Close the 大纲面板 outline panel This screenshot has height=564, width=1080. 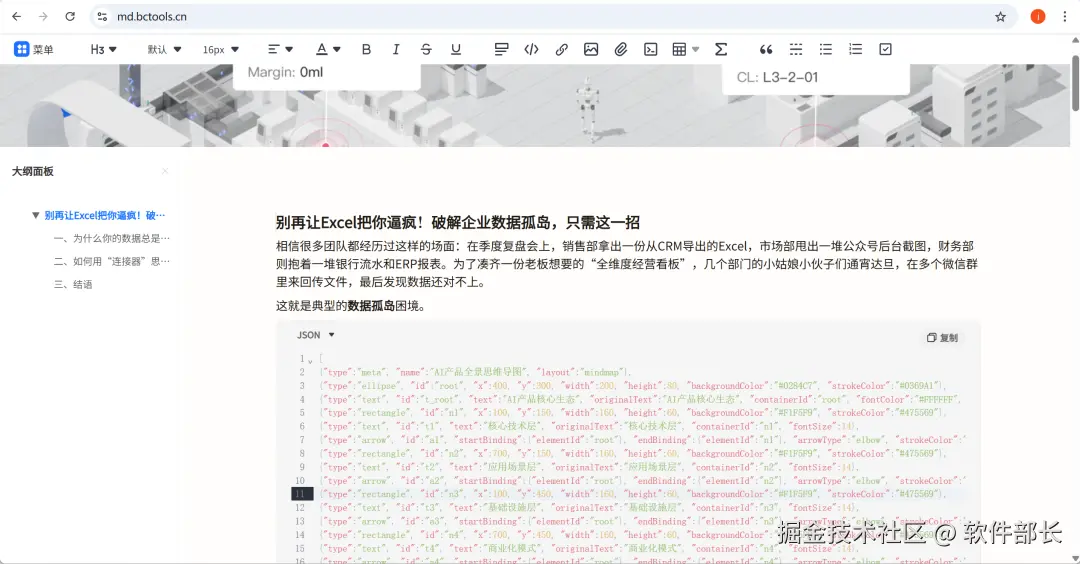click(x=165, y=171)
